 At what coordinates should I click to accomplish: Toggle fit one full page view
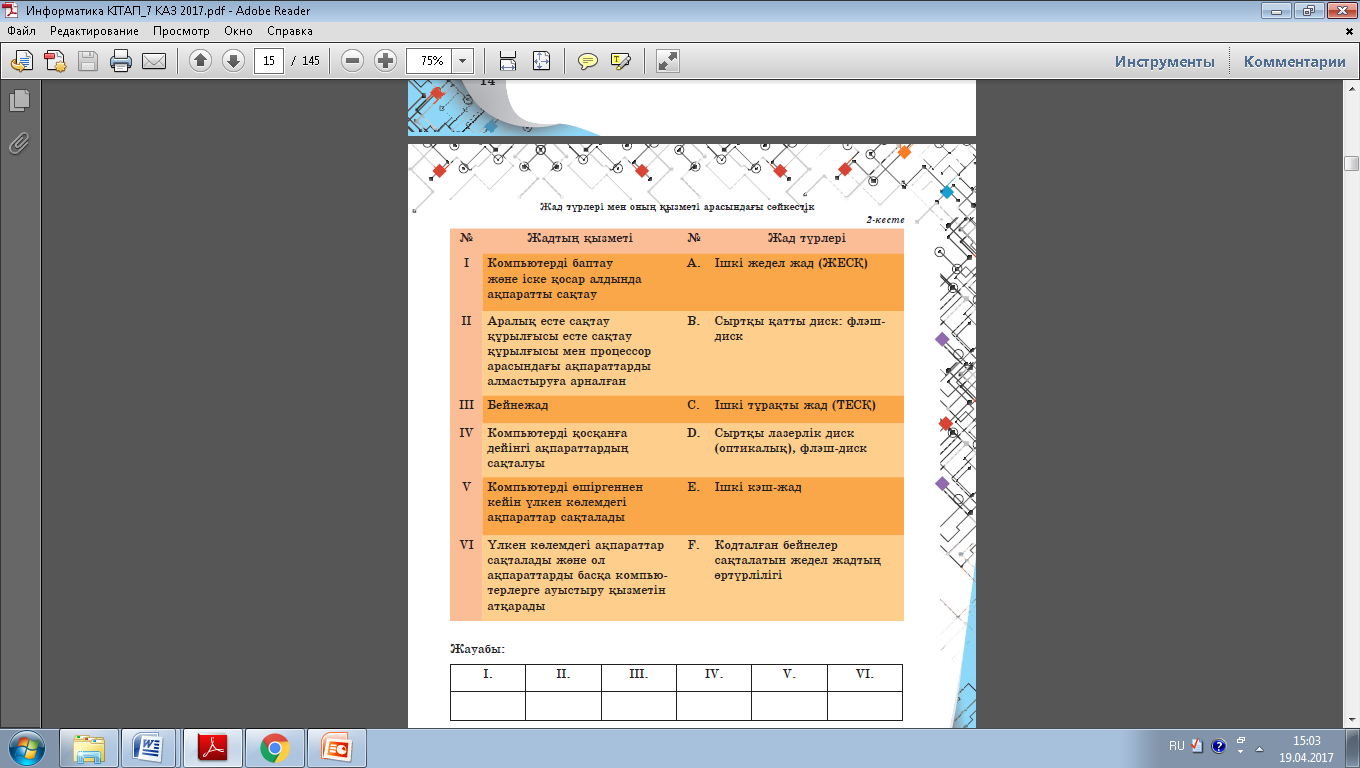click(541, 61)
